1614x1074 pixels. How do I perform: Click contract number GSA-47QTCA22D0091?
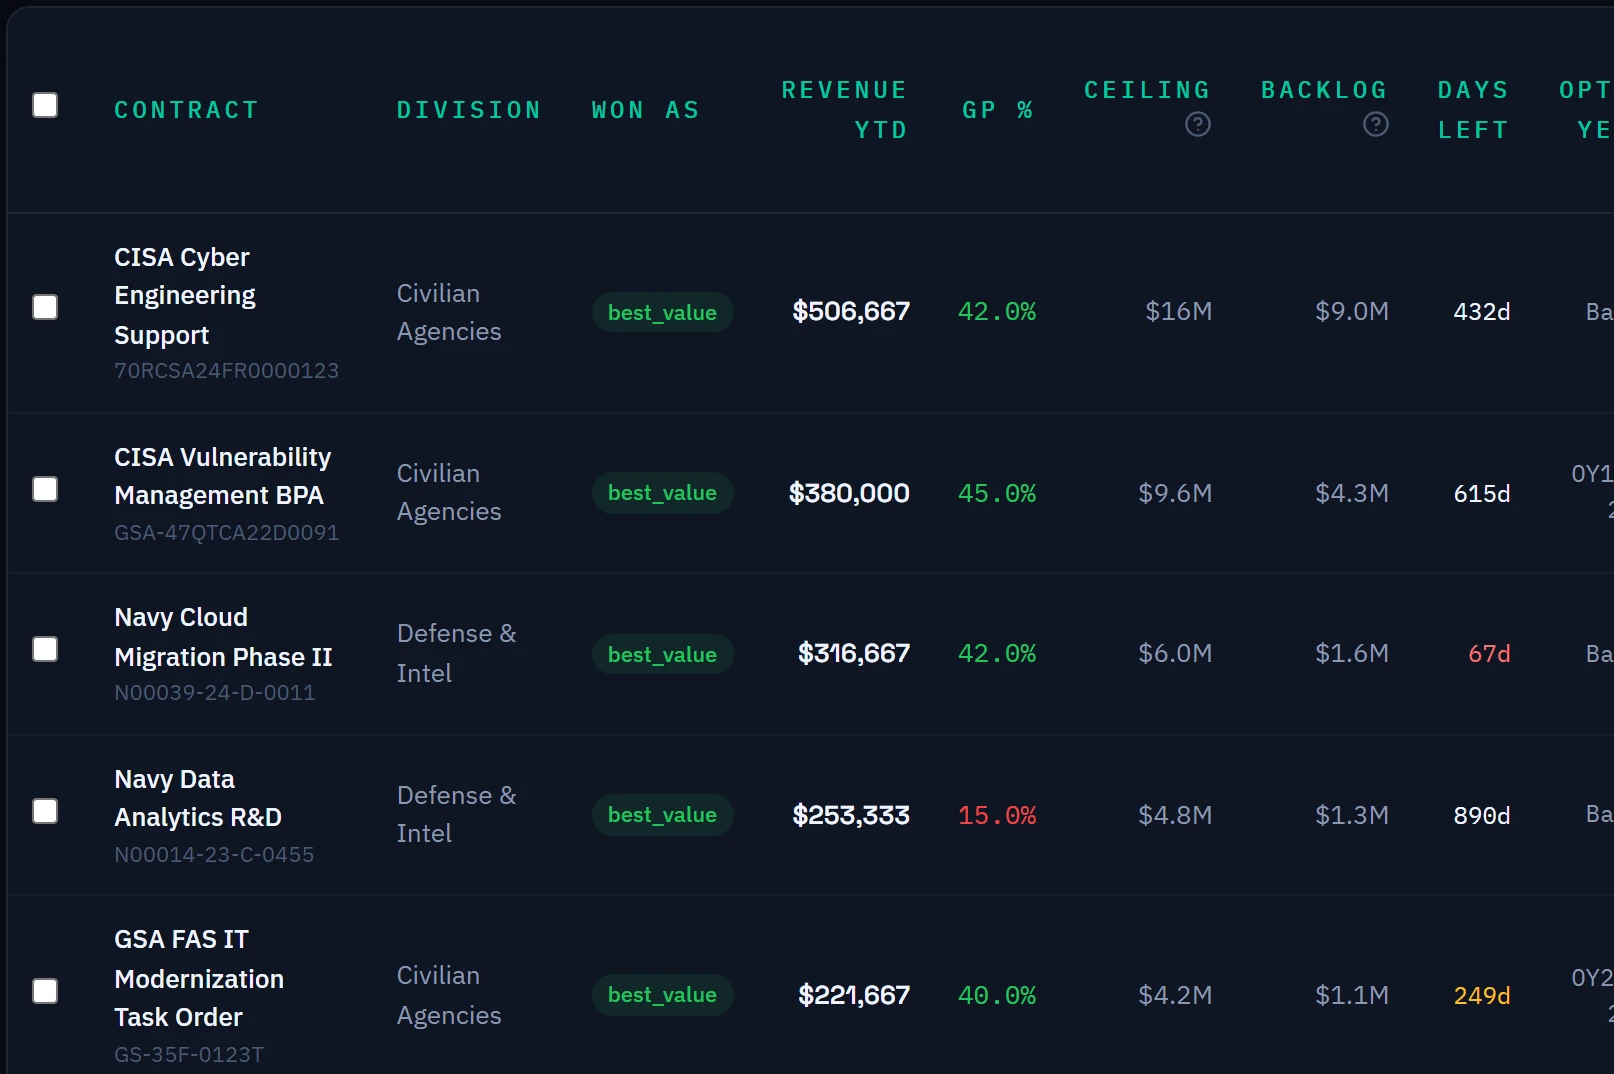[226, 533]
